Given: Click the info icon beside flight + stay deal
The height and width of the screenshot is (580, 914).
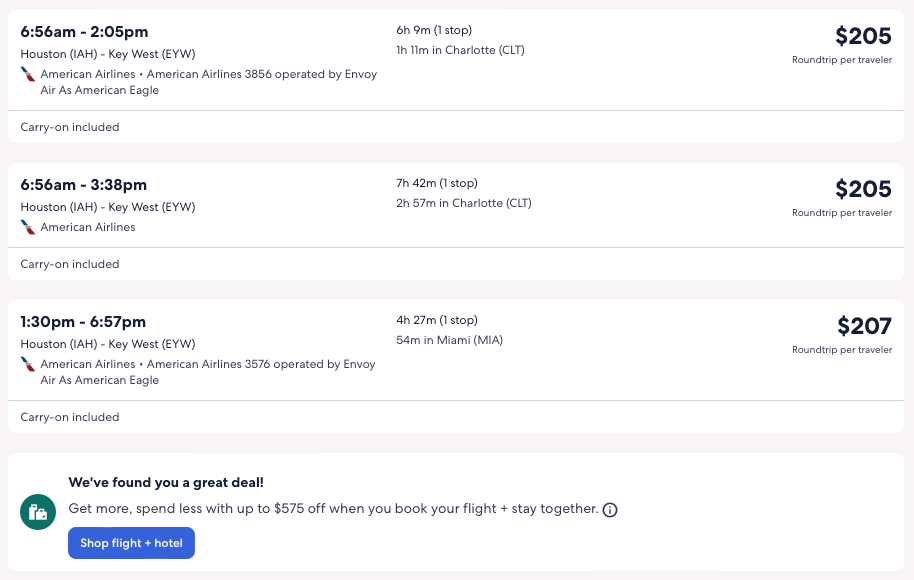Looking at the screenshot, I should (610, 510).
